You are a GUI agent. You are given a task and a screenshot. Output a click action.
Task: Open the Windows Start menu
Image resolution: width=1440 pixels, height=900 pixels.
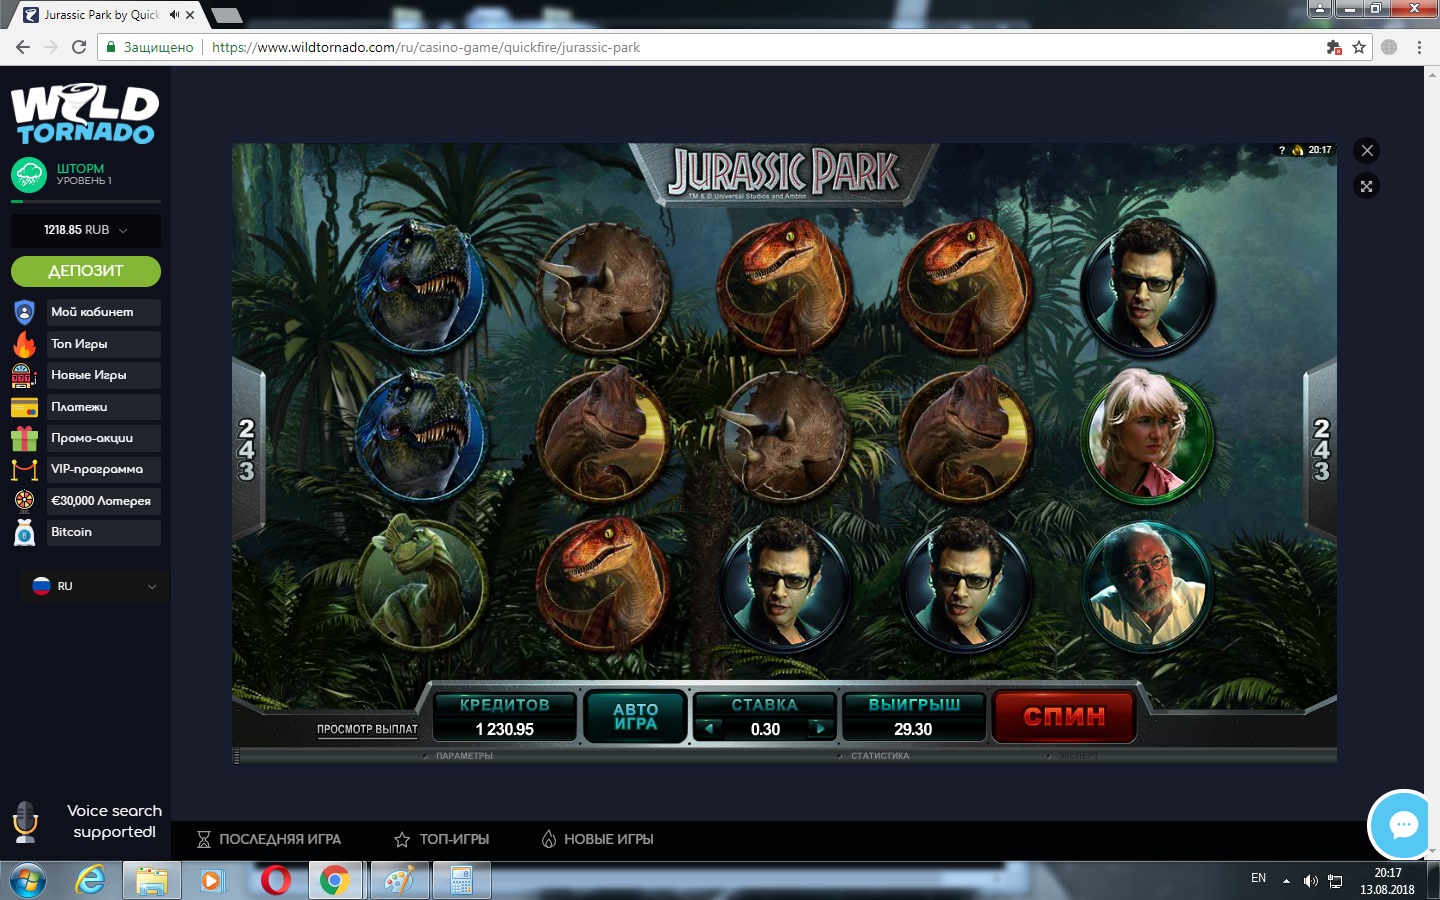coord(27,881)
